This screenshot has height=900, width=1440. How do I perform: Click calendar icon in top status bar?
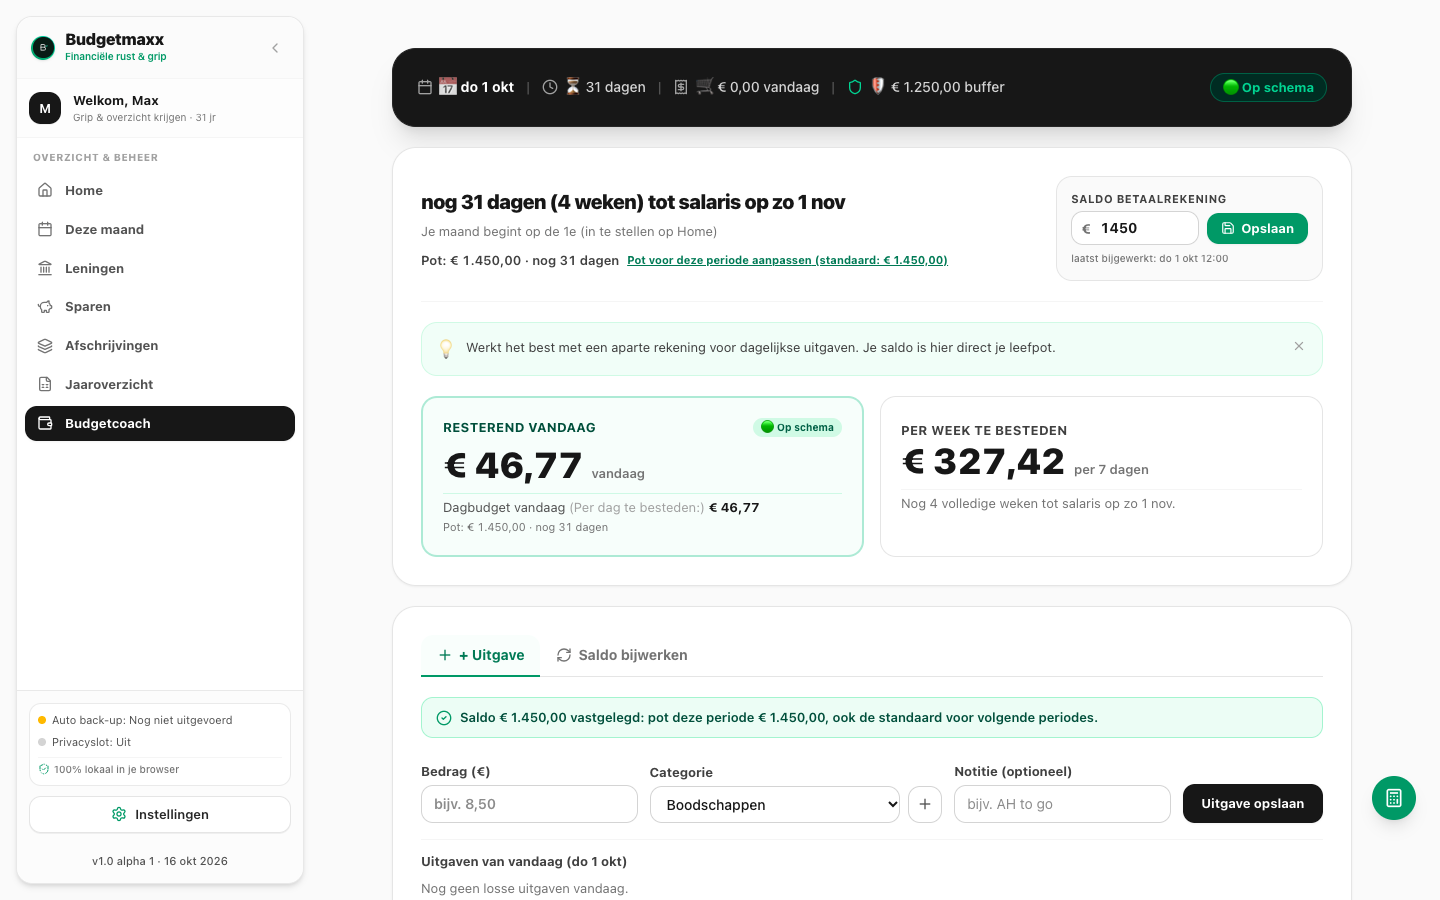(x=425, y=87)
